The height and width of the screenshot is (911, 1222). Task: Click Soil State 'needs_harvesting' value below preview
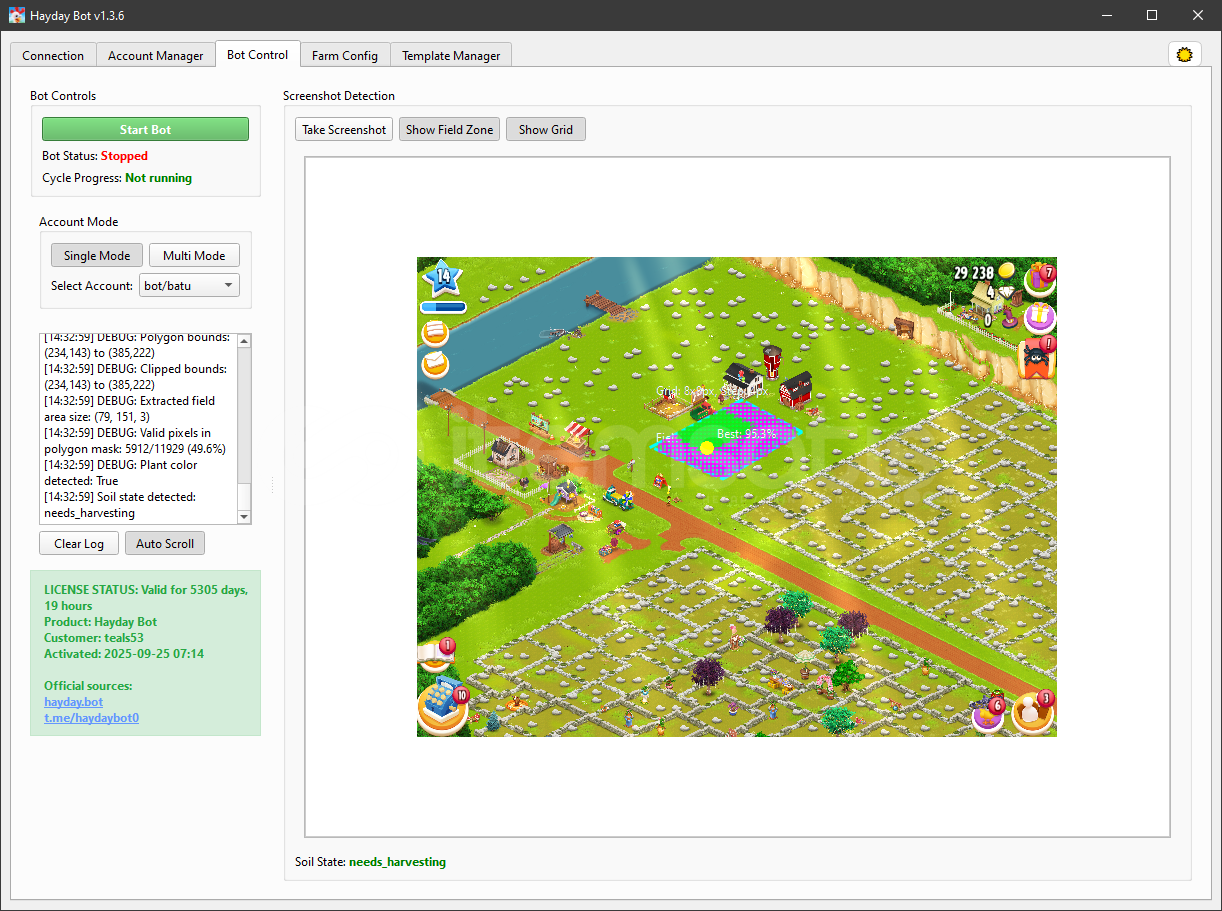(397, 862)
